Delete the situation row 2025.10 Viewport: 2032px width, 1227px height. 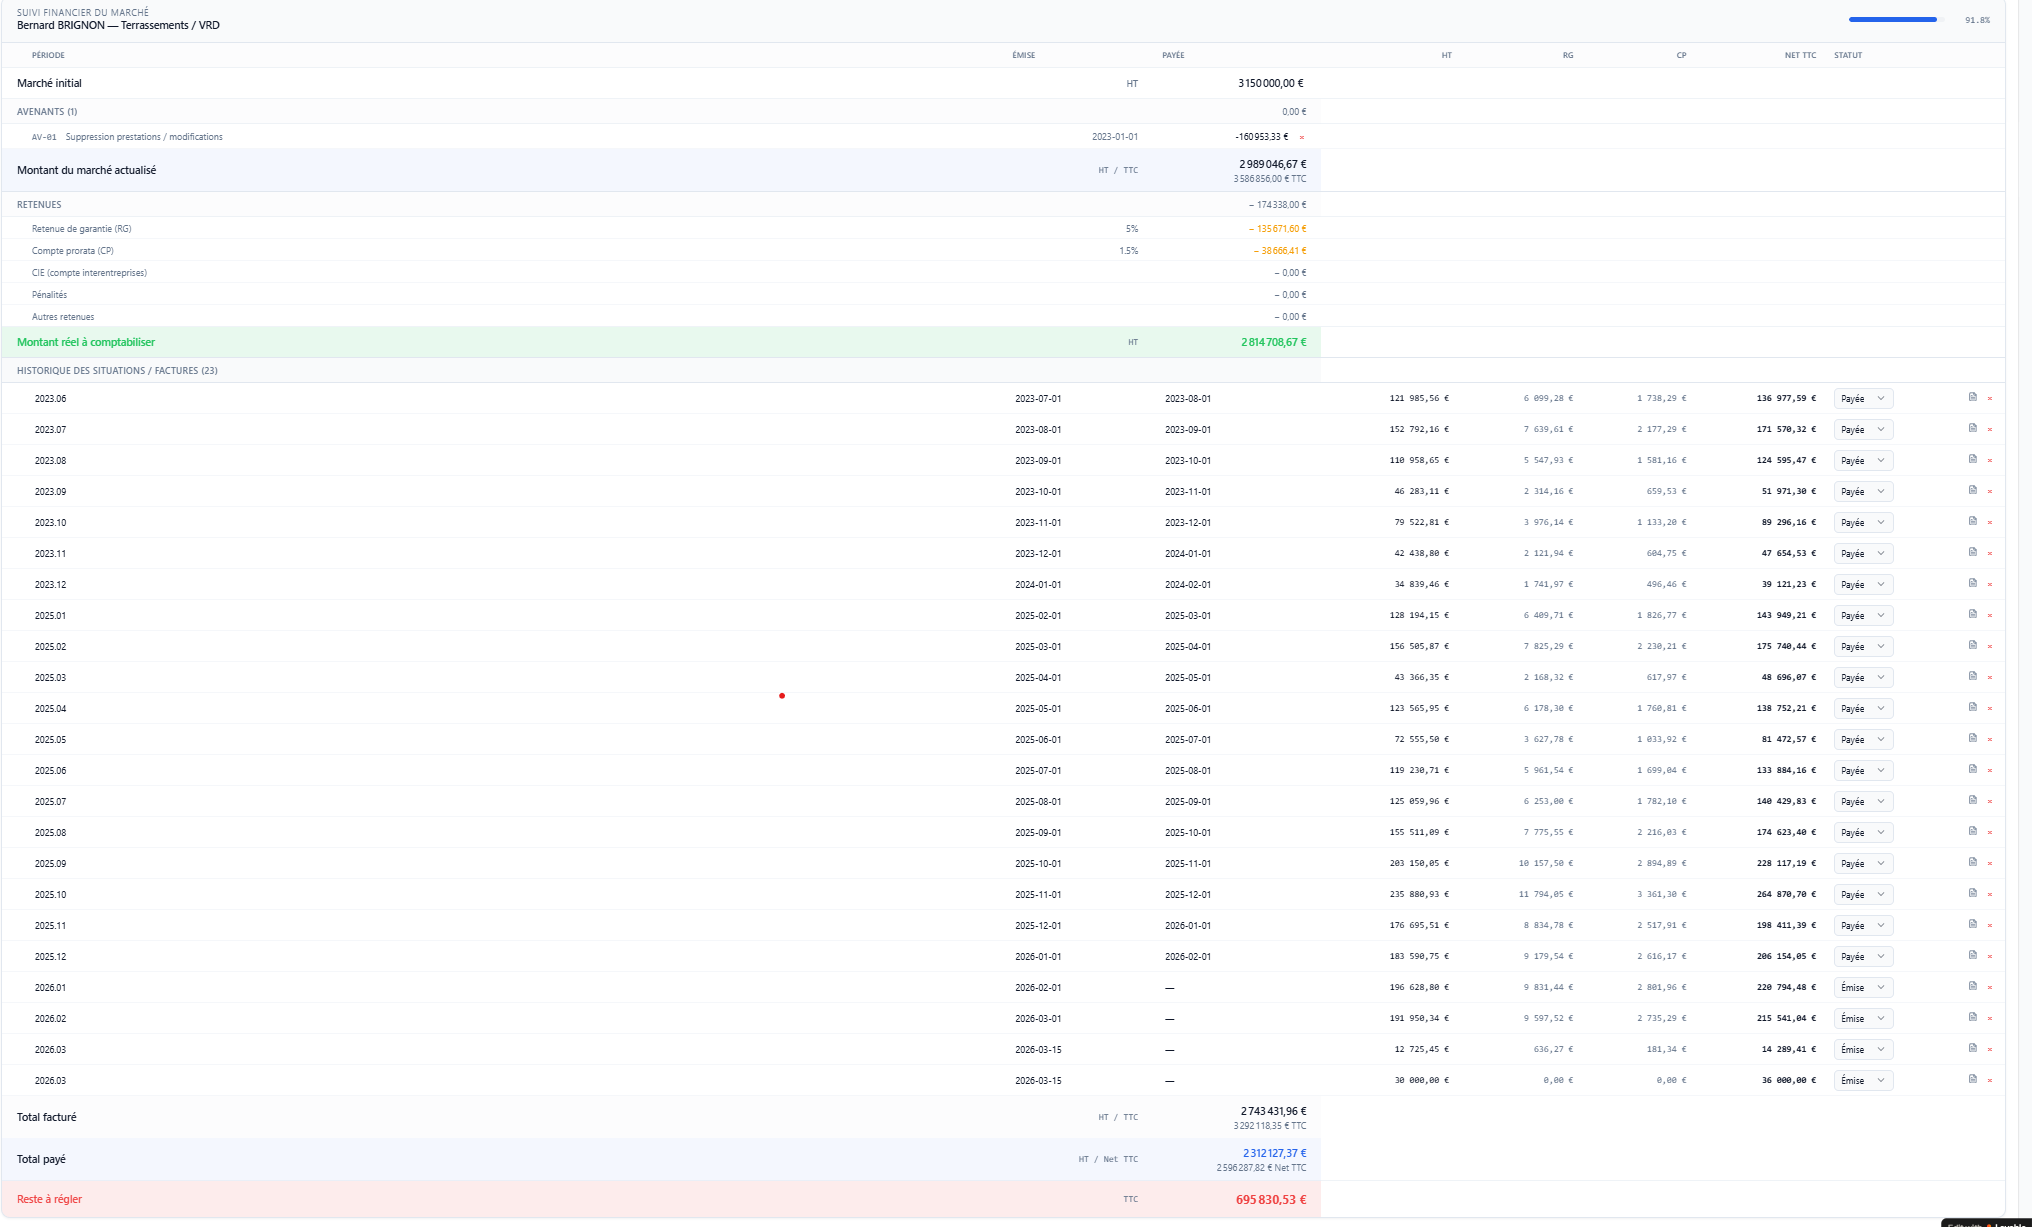(1989, 894)
